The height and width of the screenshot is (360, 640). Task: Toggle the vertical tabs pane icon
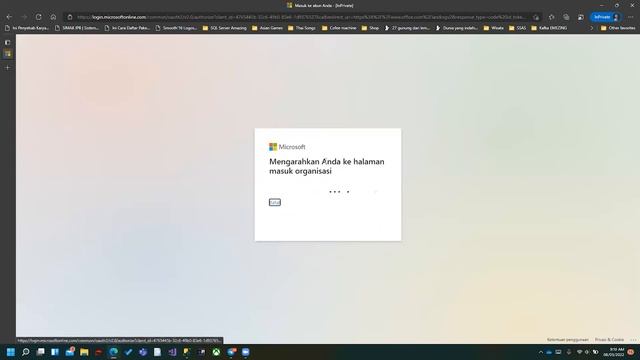(x=7, y=42)
